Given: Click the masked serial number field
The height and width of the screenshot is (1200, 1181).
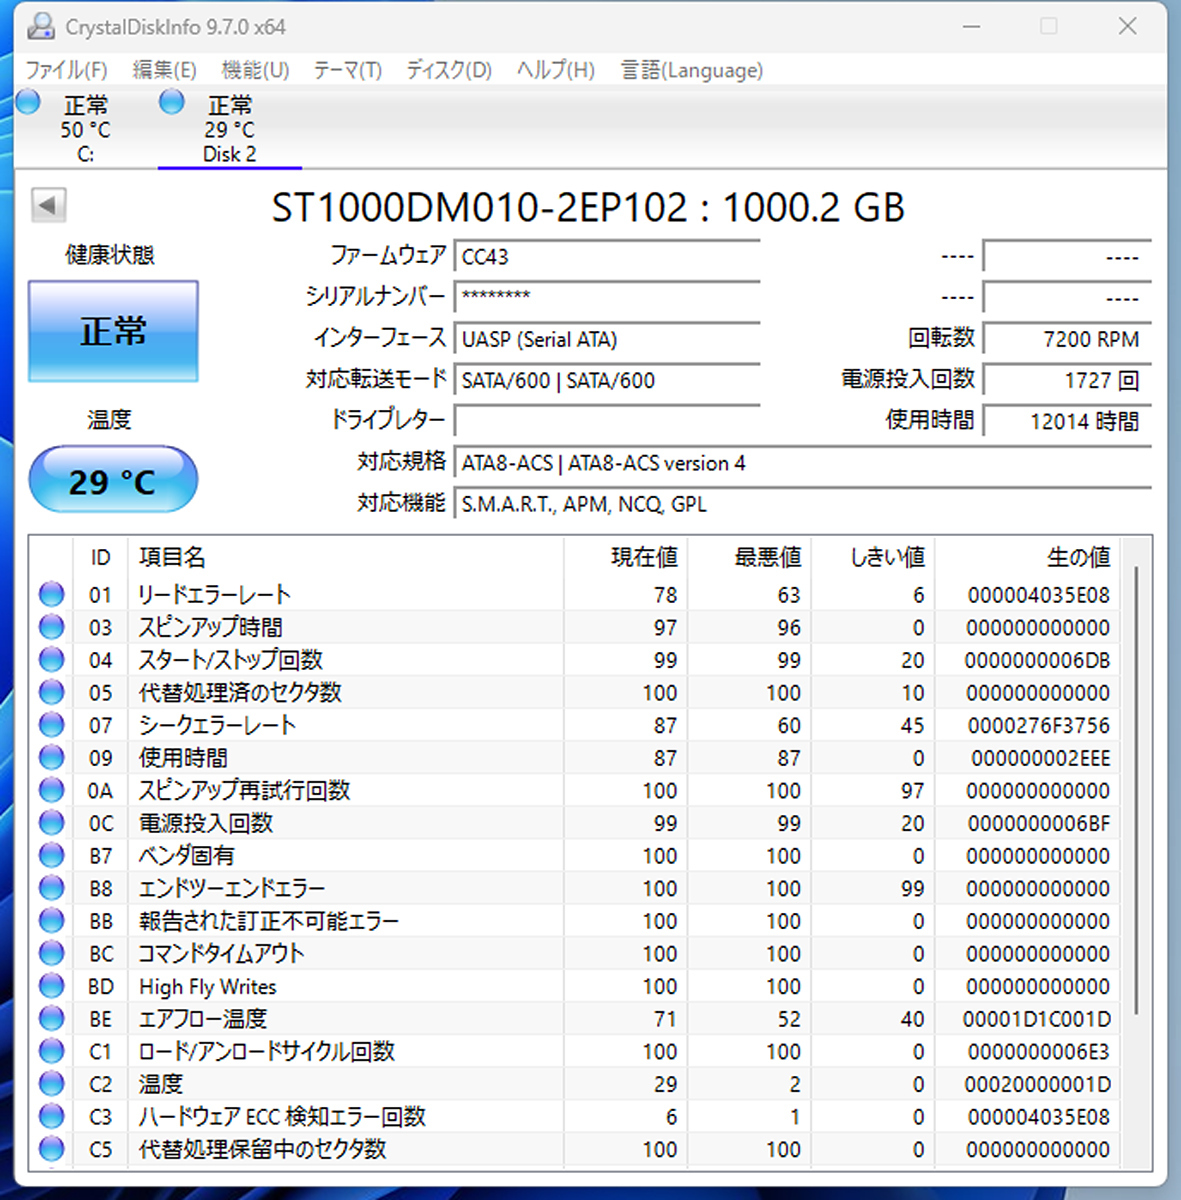Looking at the screenshot, I should 607,297.
